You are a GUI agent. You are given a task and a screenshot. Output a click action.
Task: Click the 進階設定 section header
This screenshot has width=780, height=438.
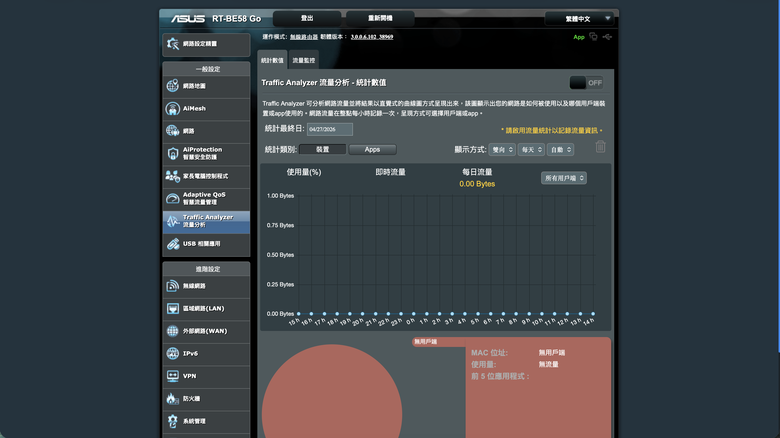click(206, 269)
